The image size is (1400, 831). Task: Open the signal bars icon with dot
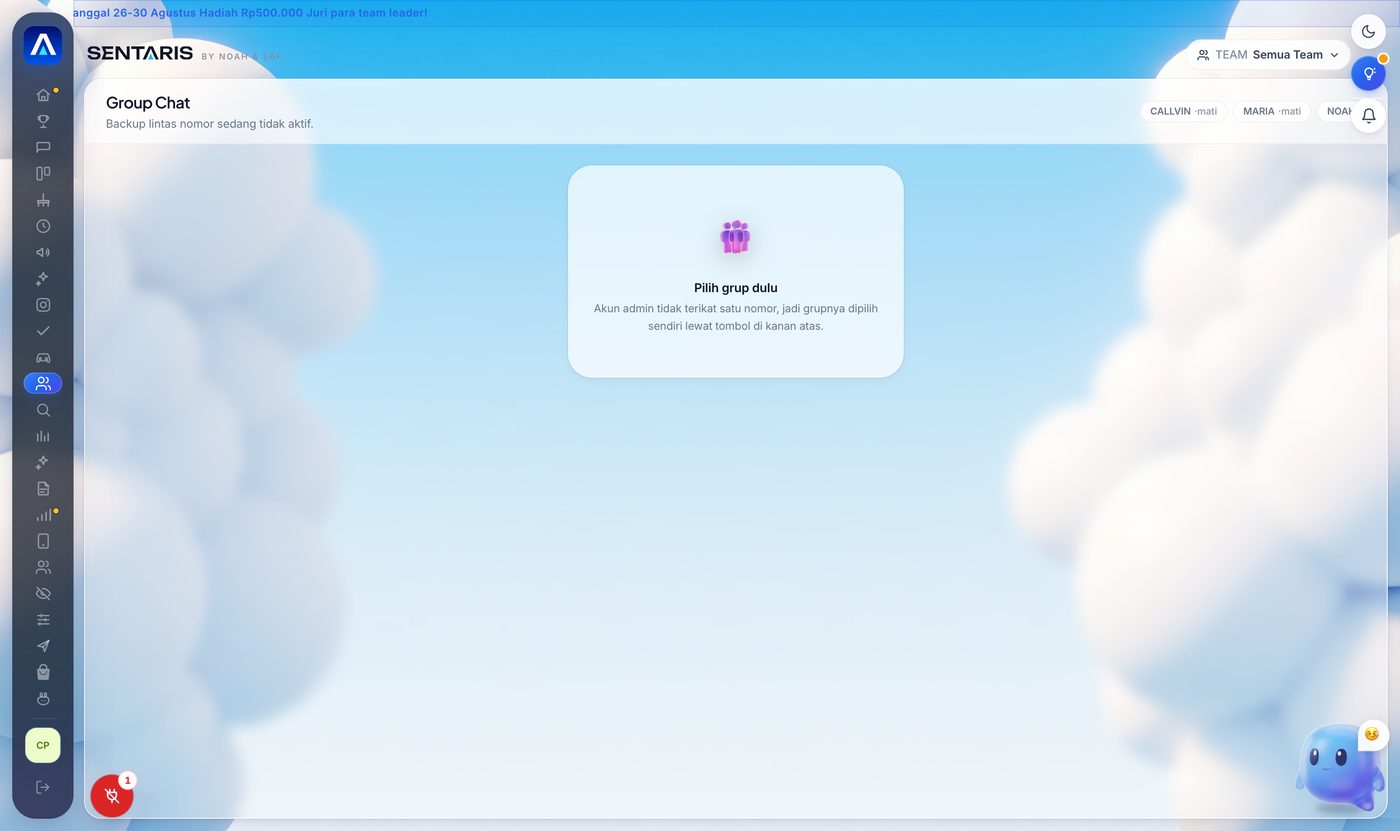pyautogui.click(x=43, y=515)
